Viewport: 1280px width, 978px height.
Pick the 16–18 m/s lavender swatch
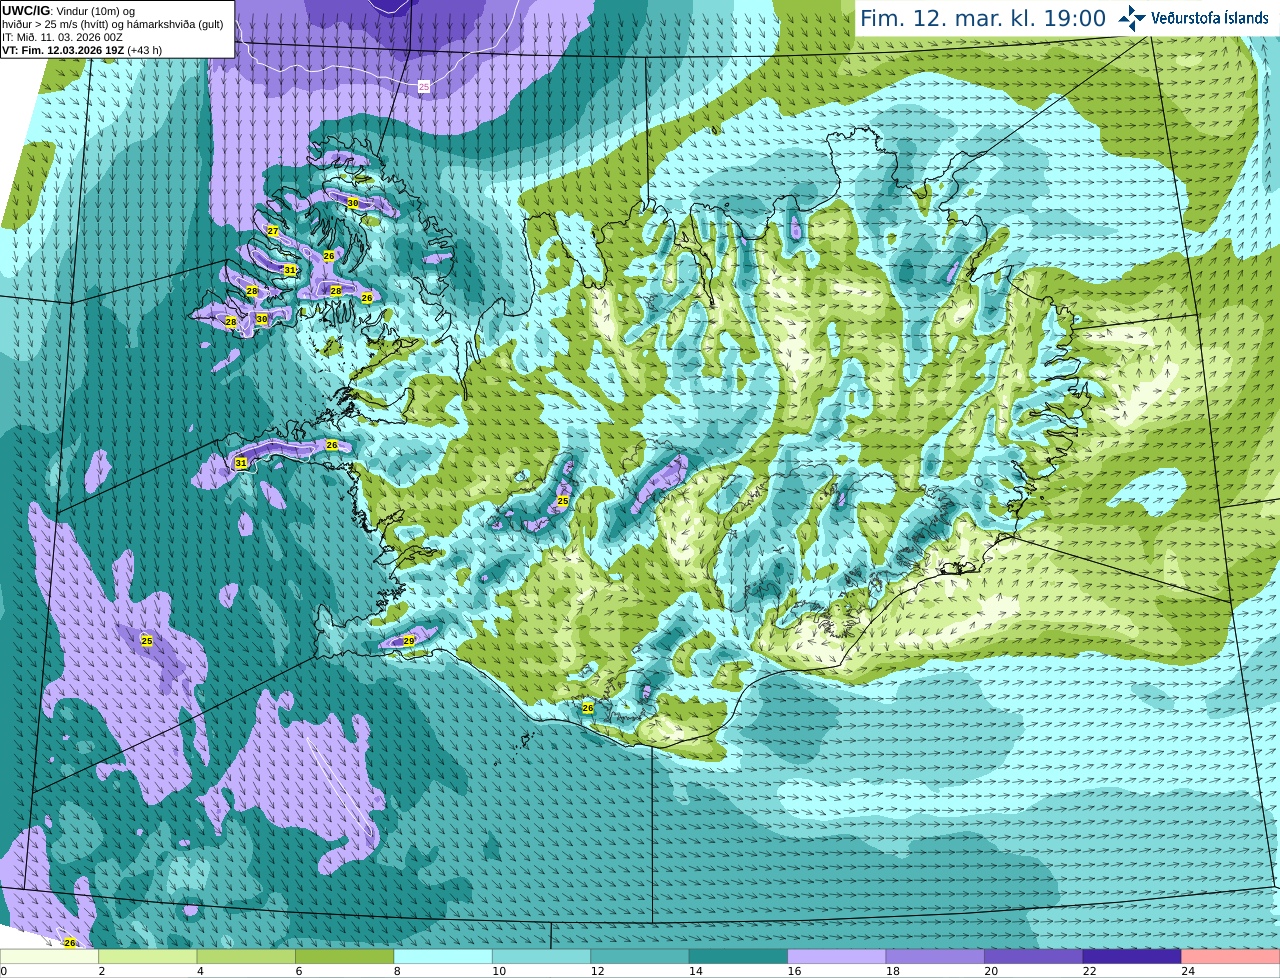coord(837,957)
